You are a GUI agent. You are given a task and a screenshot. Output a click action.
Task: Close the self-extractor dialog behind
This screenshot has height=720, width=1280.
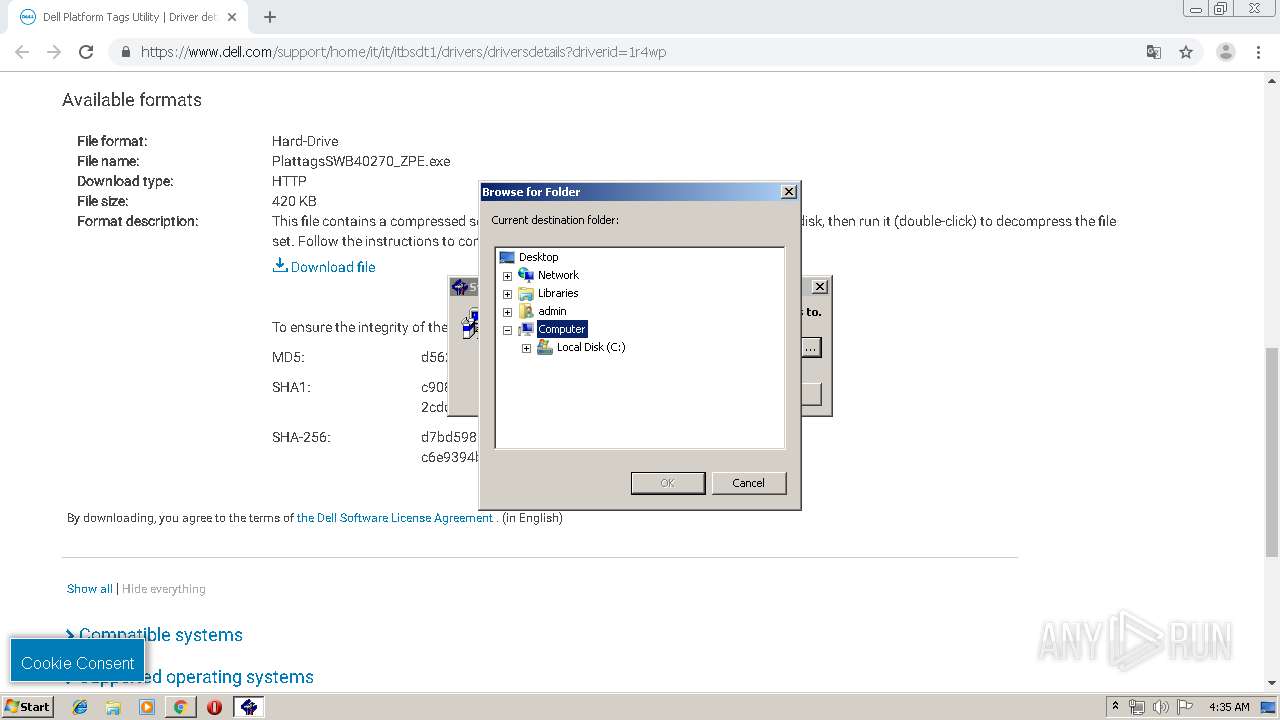(820, 287)
